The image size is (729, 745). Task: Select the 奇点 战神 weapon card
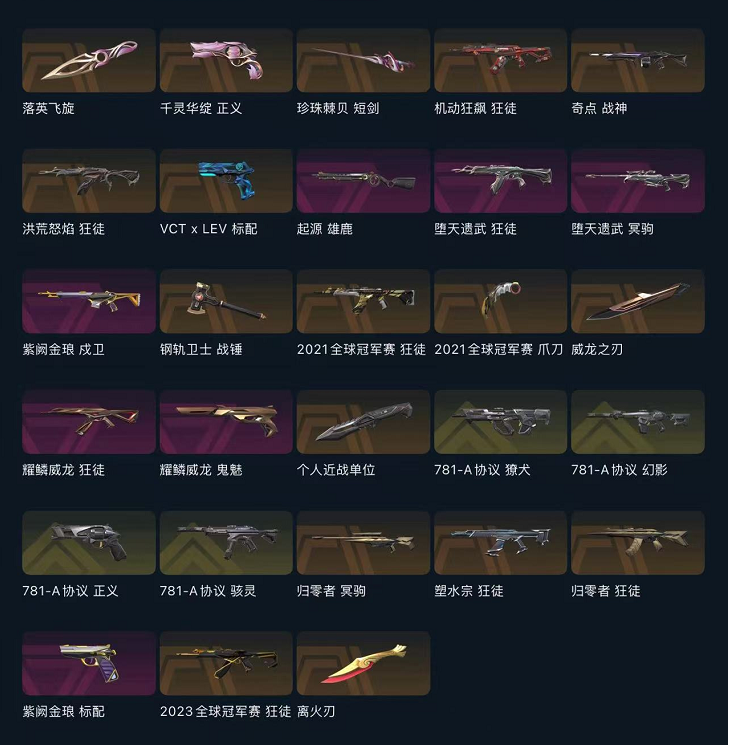coord(638,60)
